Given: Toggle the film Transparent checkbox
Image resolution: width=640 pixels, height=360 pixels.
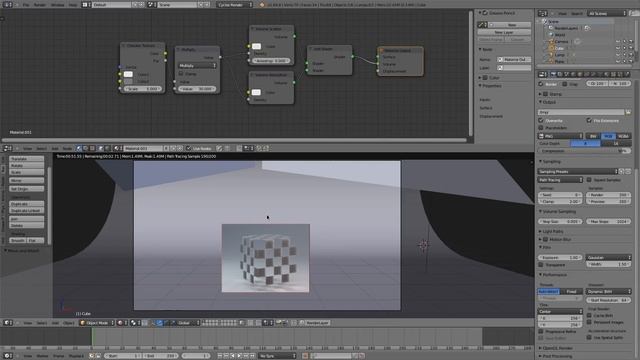Looking at the screenshot, I should pos(541,265).
